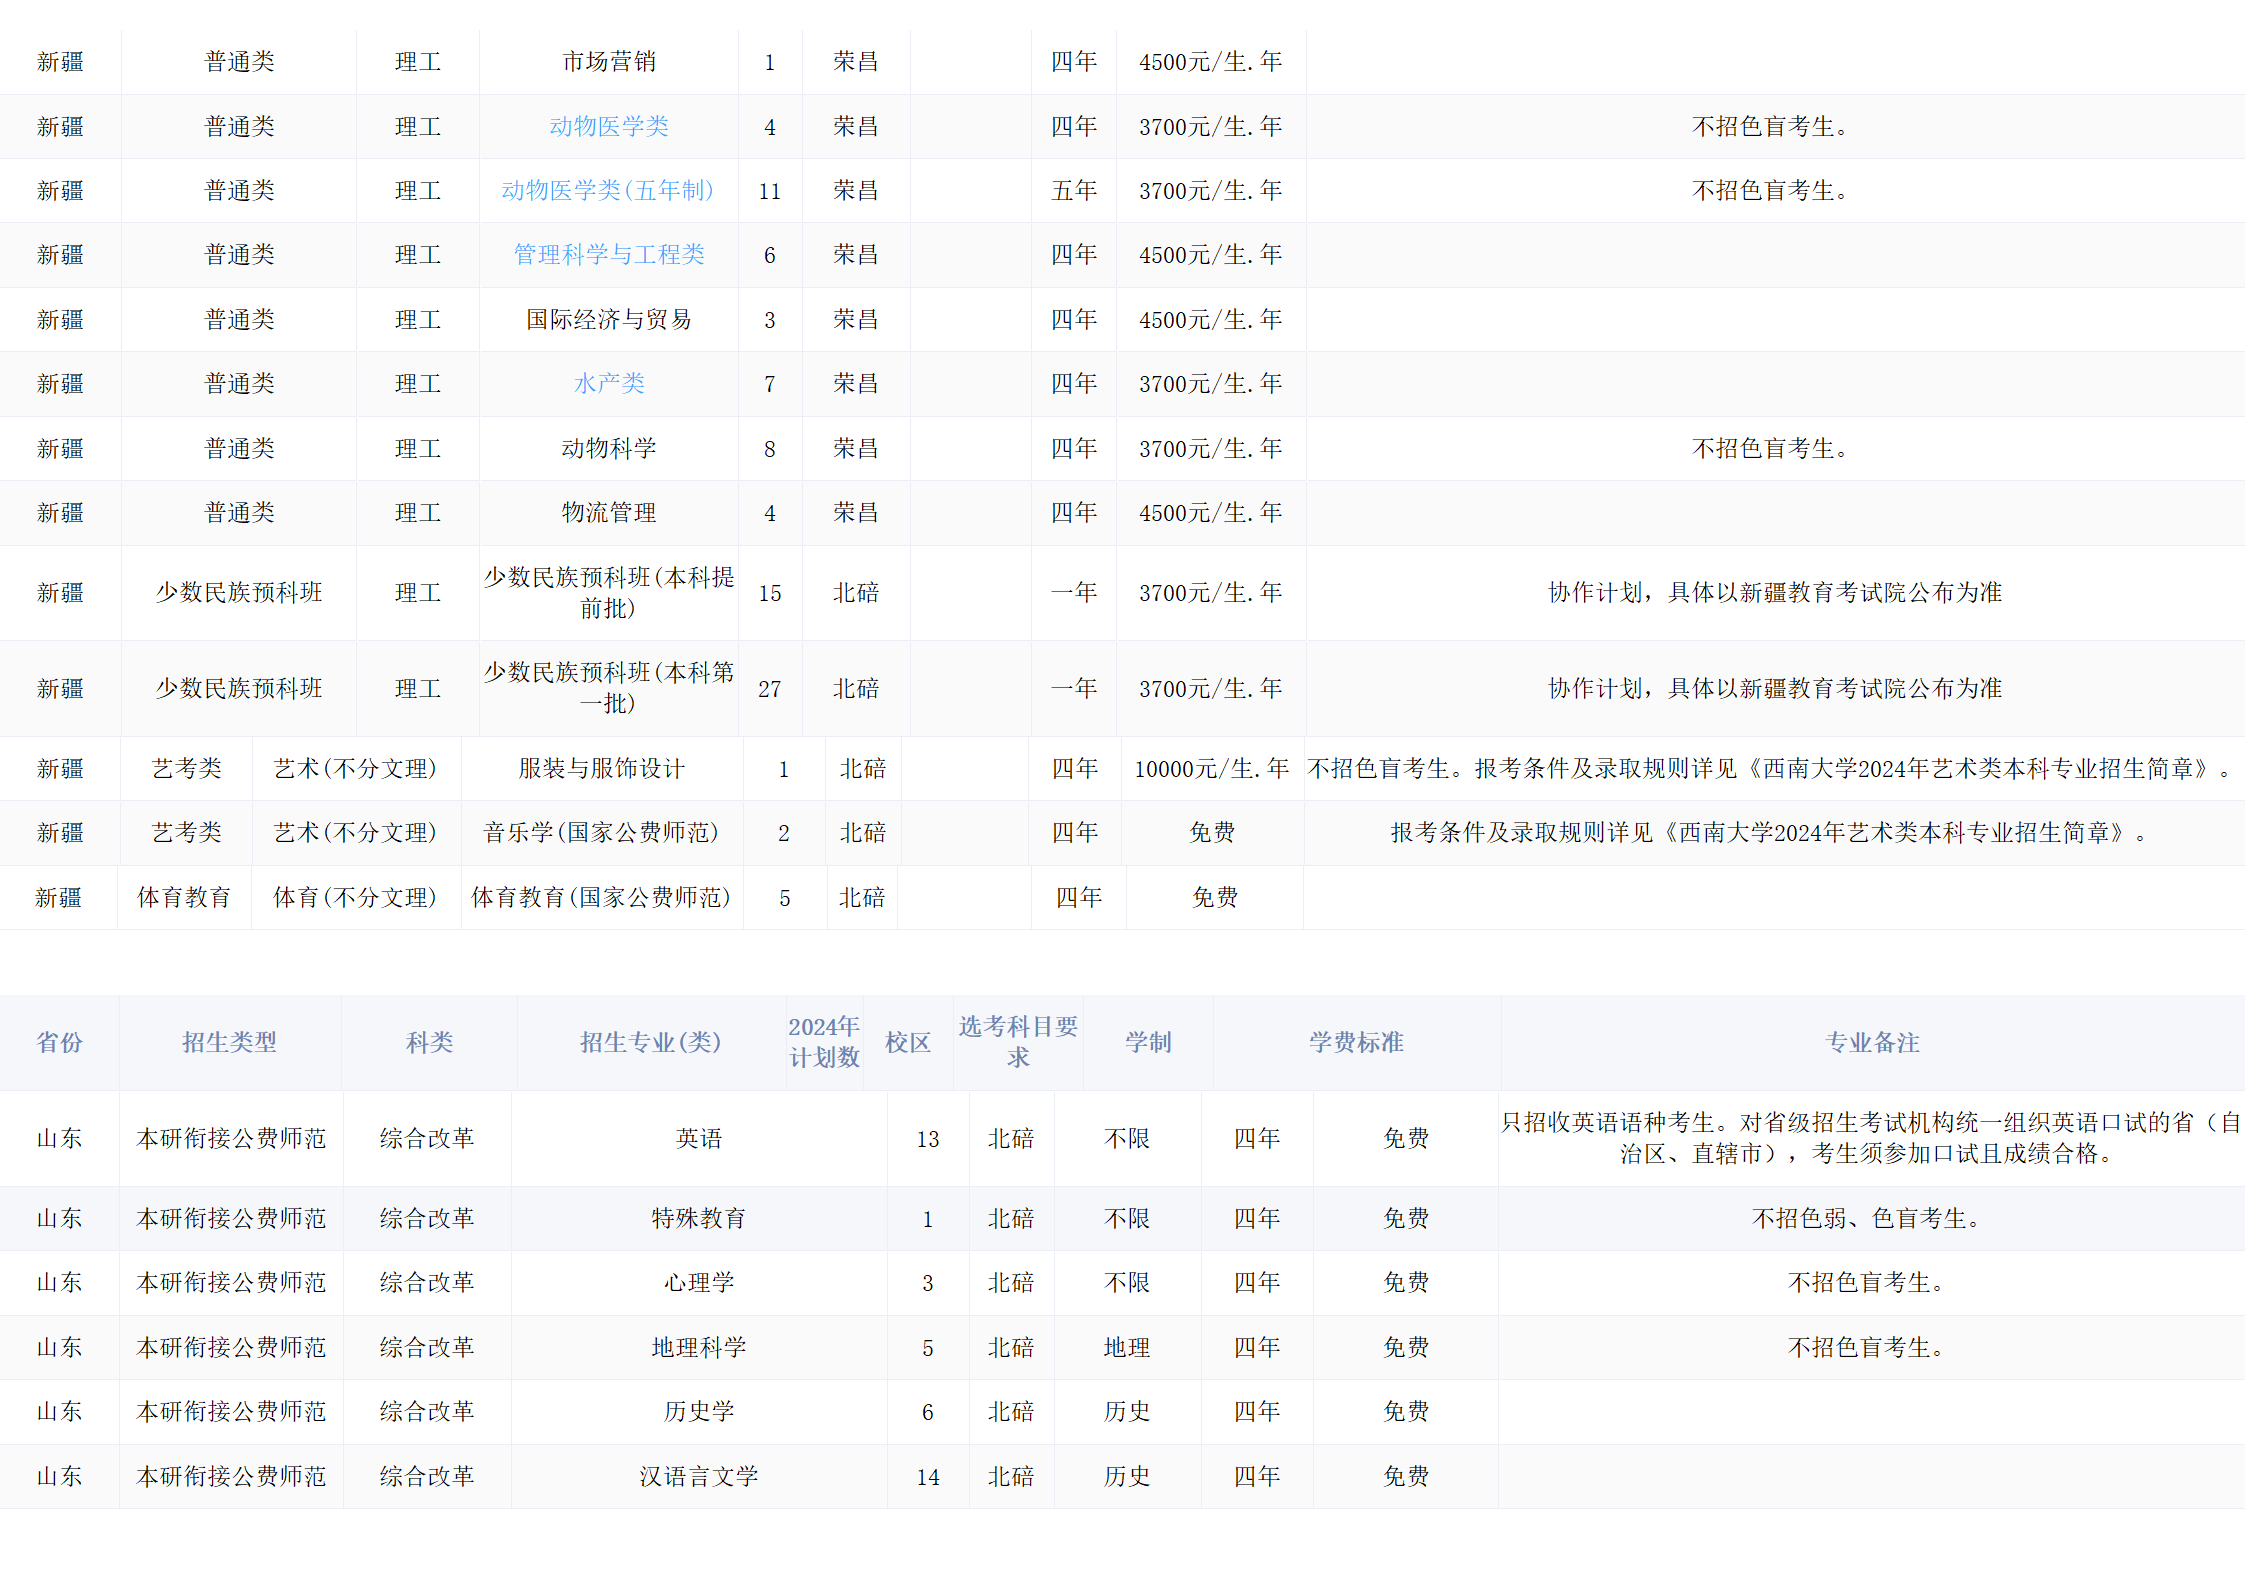Click the 学费标准 column header
This screenshot has width=2245, height=1587.
tap(1356, 1043)
